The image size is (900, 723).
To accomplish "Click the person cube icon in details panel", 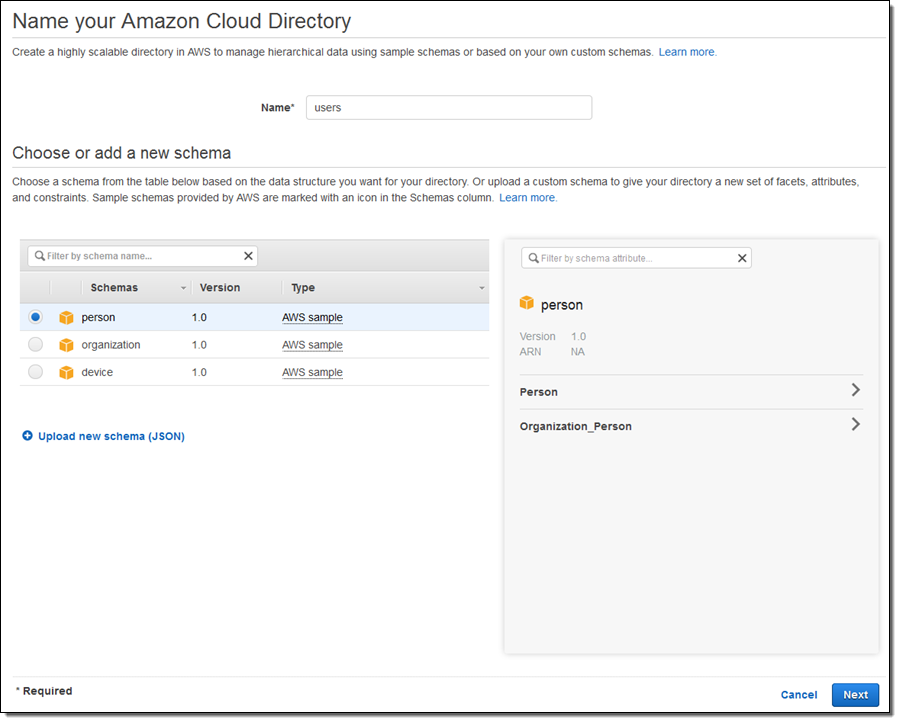I will (527, 303).
